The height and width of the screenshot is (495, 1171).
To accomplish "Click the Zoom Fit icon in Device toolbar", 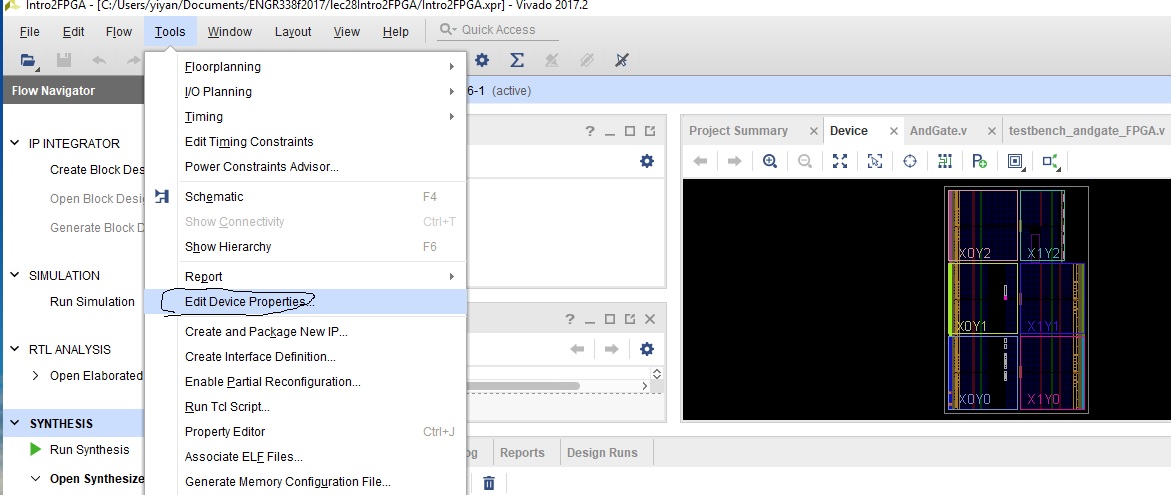I will coord(840,161).
